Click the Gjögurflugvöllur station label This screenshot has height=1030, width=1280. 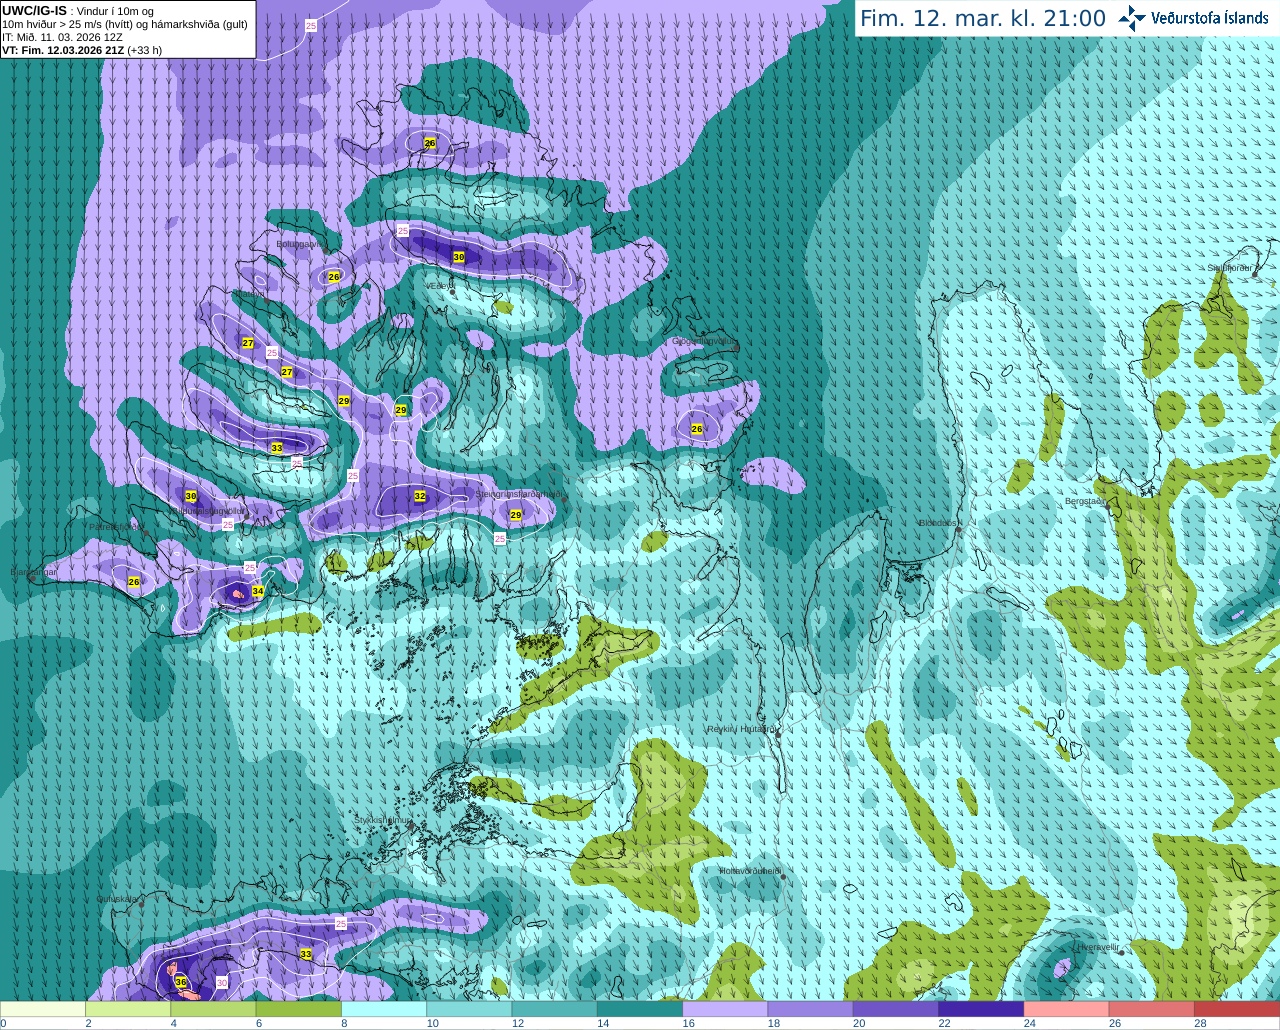(x=704, y=341)
